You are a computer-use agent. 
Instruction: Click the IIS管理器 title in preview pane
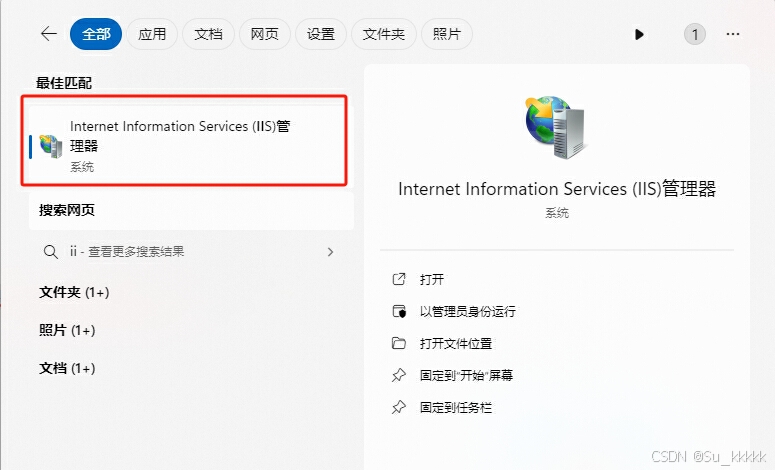click(x=557, y=189)
